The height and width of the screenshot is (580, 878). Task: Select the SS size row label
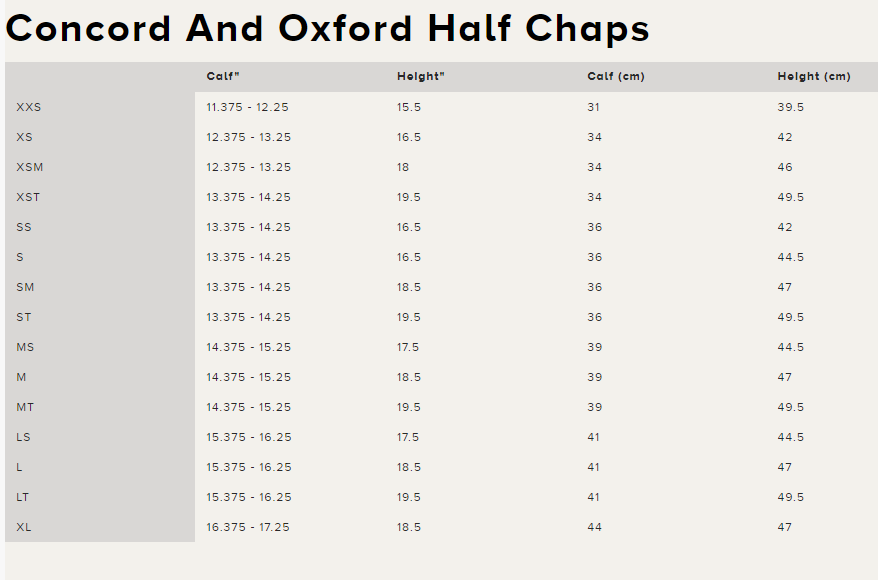[24, 227]
